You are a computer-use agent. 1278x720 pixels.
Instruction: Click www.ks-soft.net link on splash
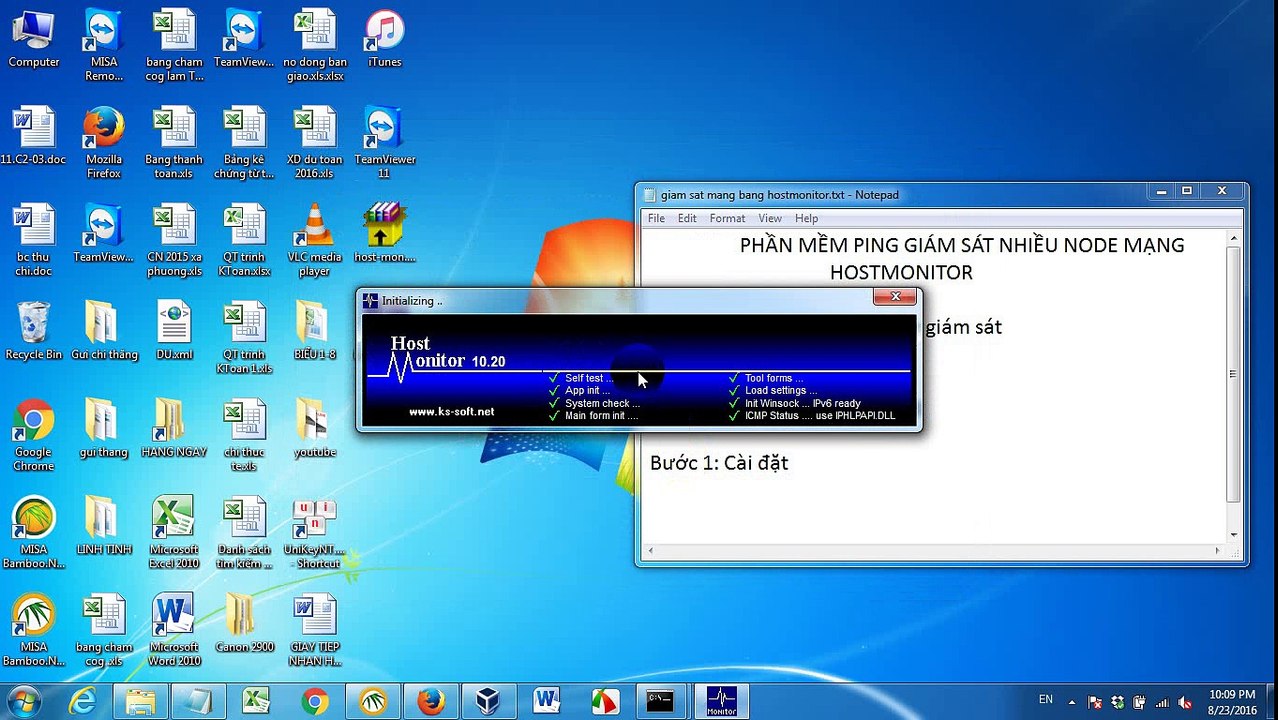[451, 412]
